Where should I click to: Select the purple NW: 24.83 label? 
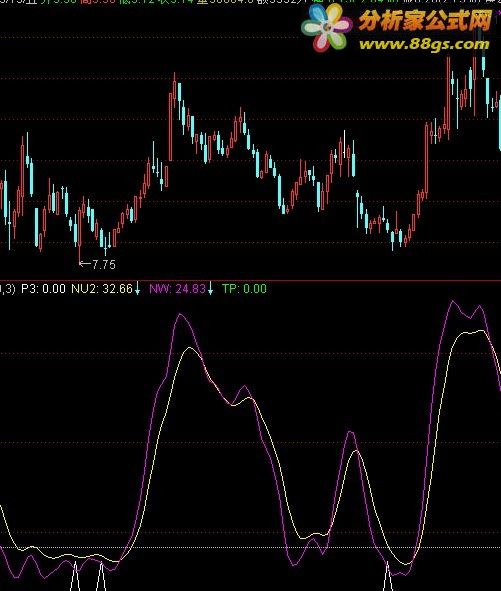point(177,289)
